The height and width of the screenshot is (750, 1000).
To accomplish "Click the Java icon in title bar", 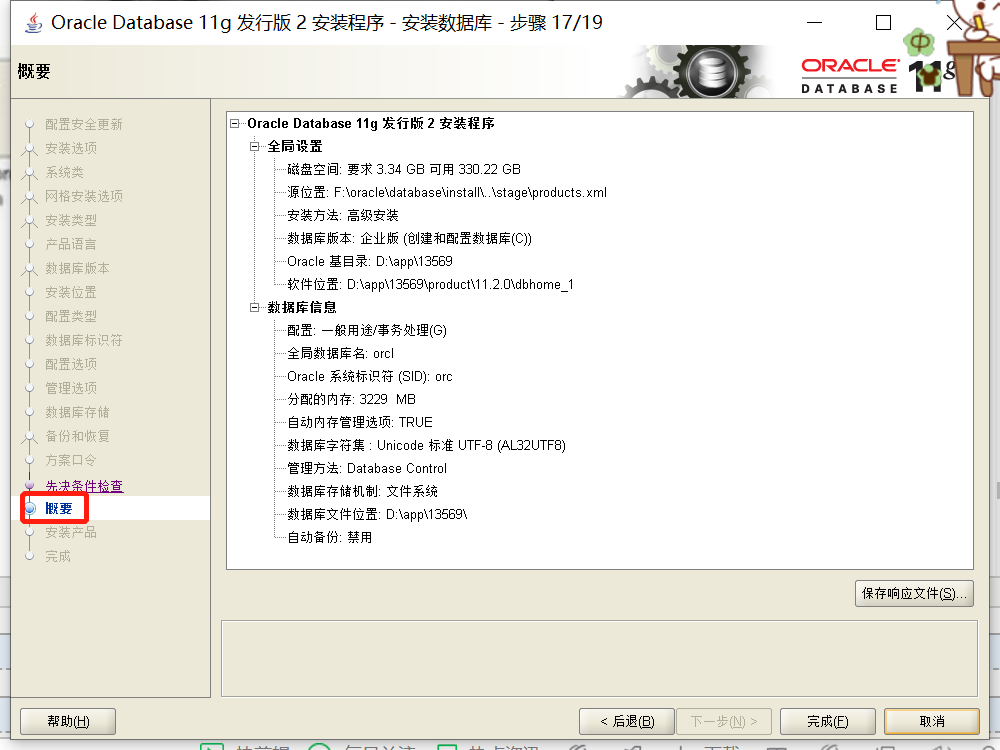I will pyautogui.click(x=34, y=22).
